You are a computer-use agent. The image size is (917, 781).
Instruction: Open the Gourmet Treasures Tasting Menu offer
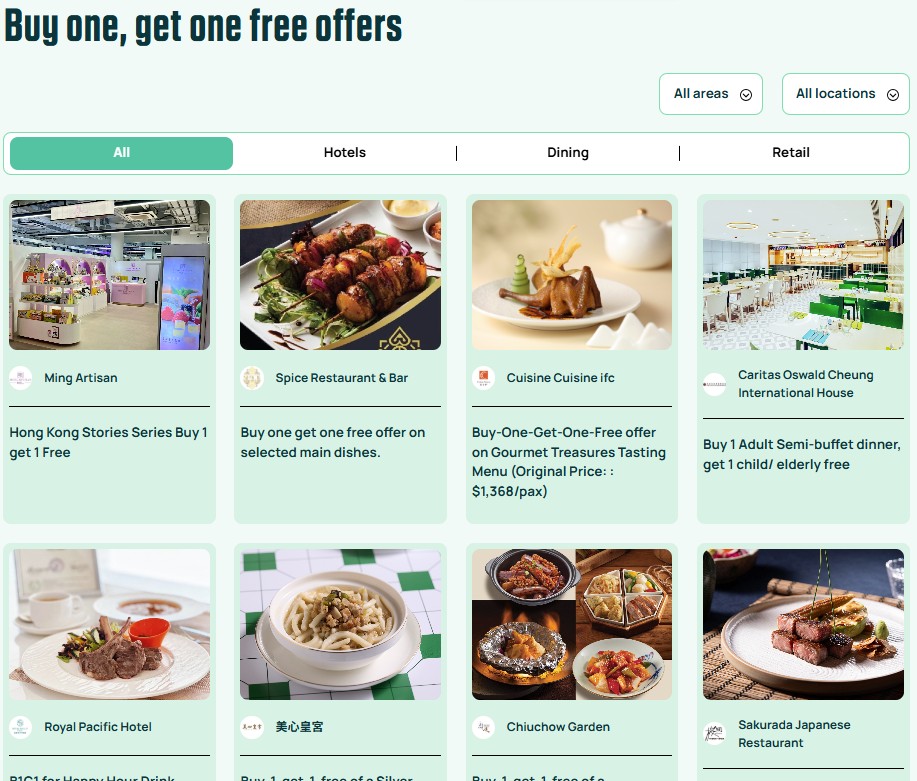[x=569, y=462]
